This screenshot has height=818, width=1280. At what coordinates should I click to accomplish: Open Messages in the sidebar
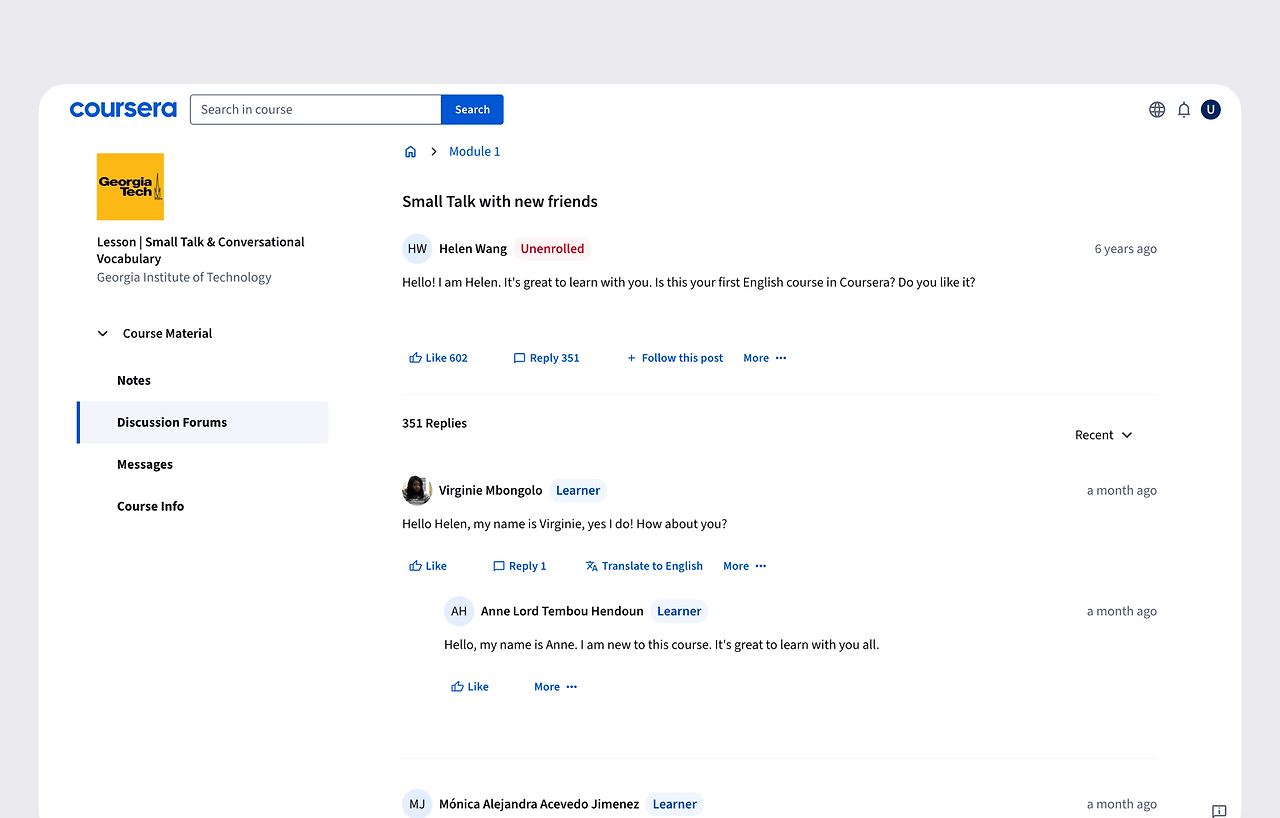[145, 464]
